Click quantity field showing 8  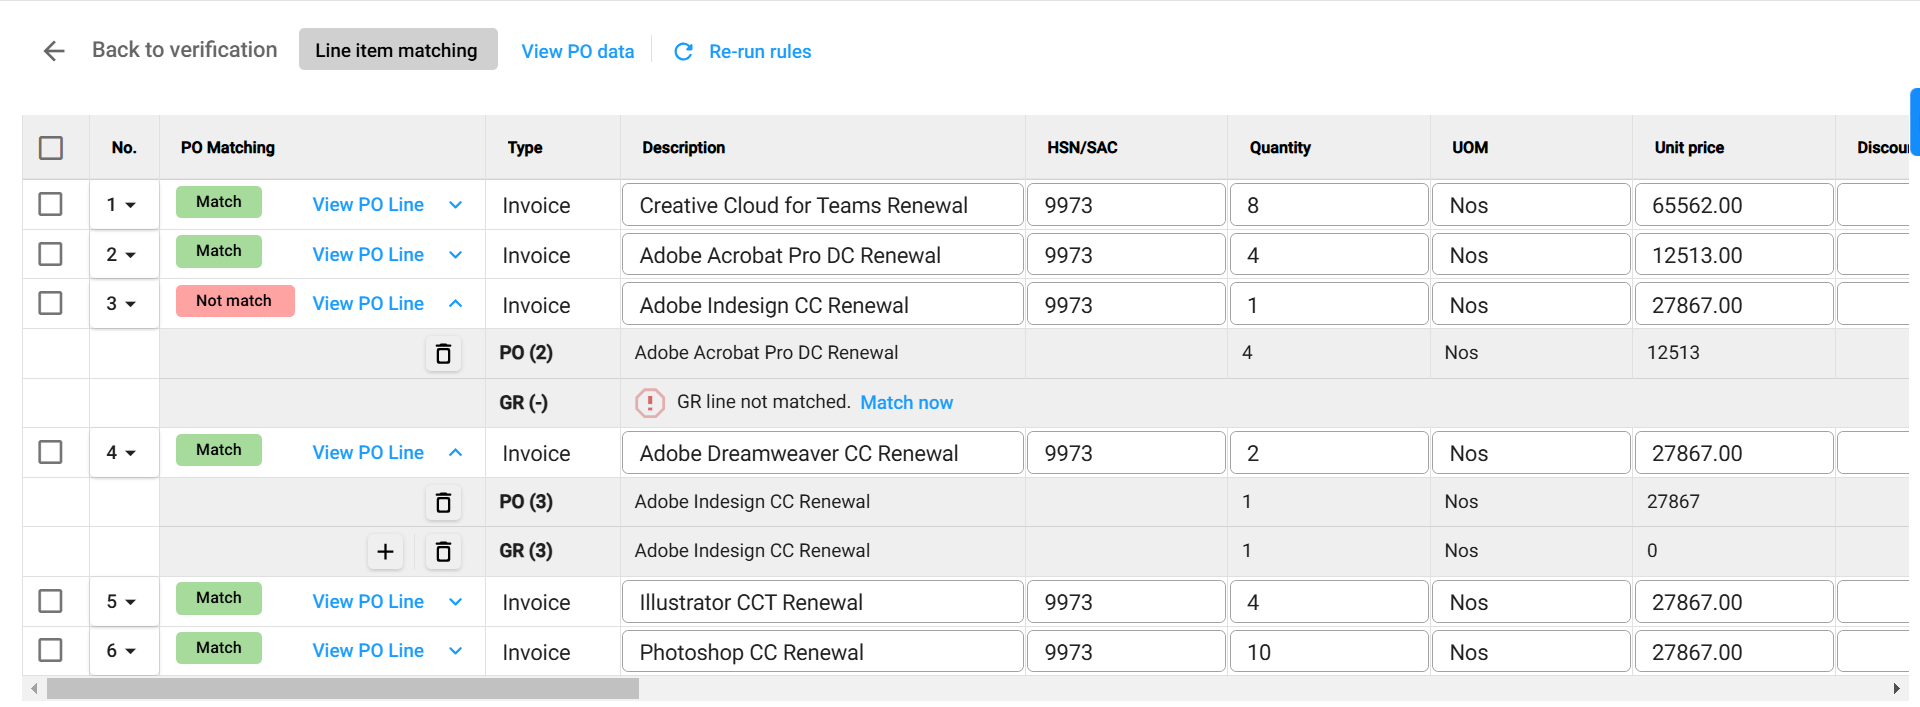1329,205
